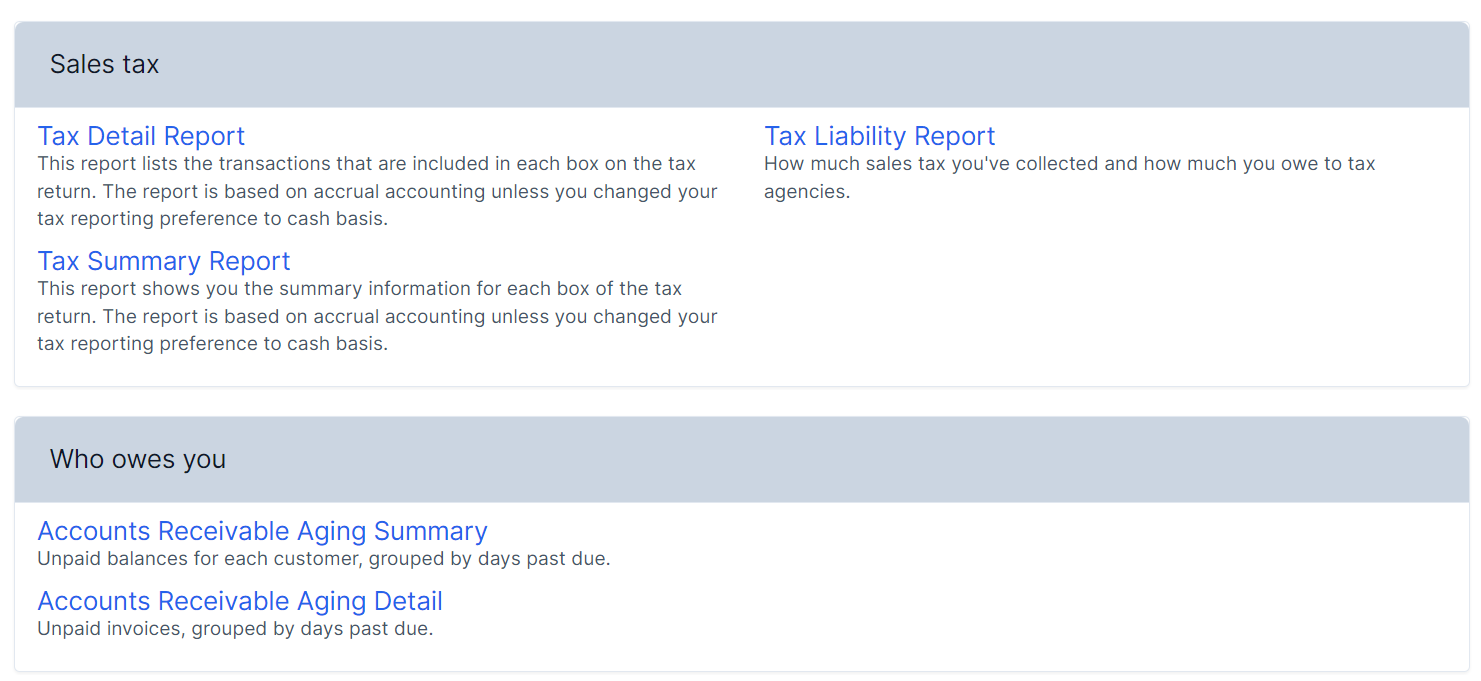Click the Tax Liability Report description text
Viewport: 1481px width, 681px height.
(x=1068, y=177)
